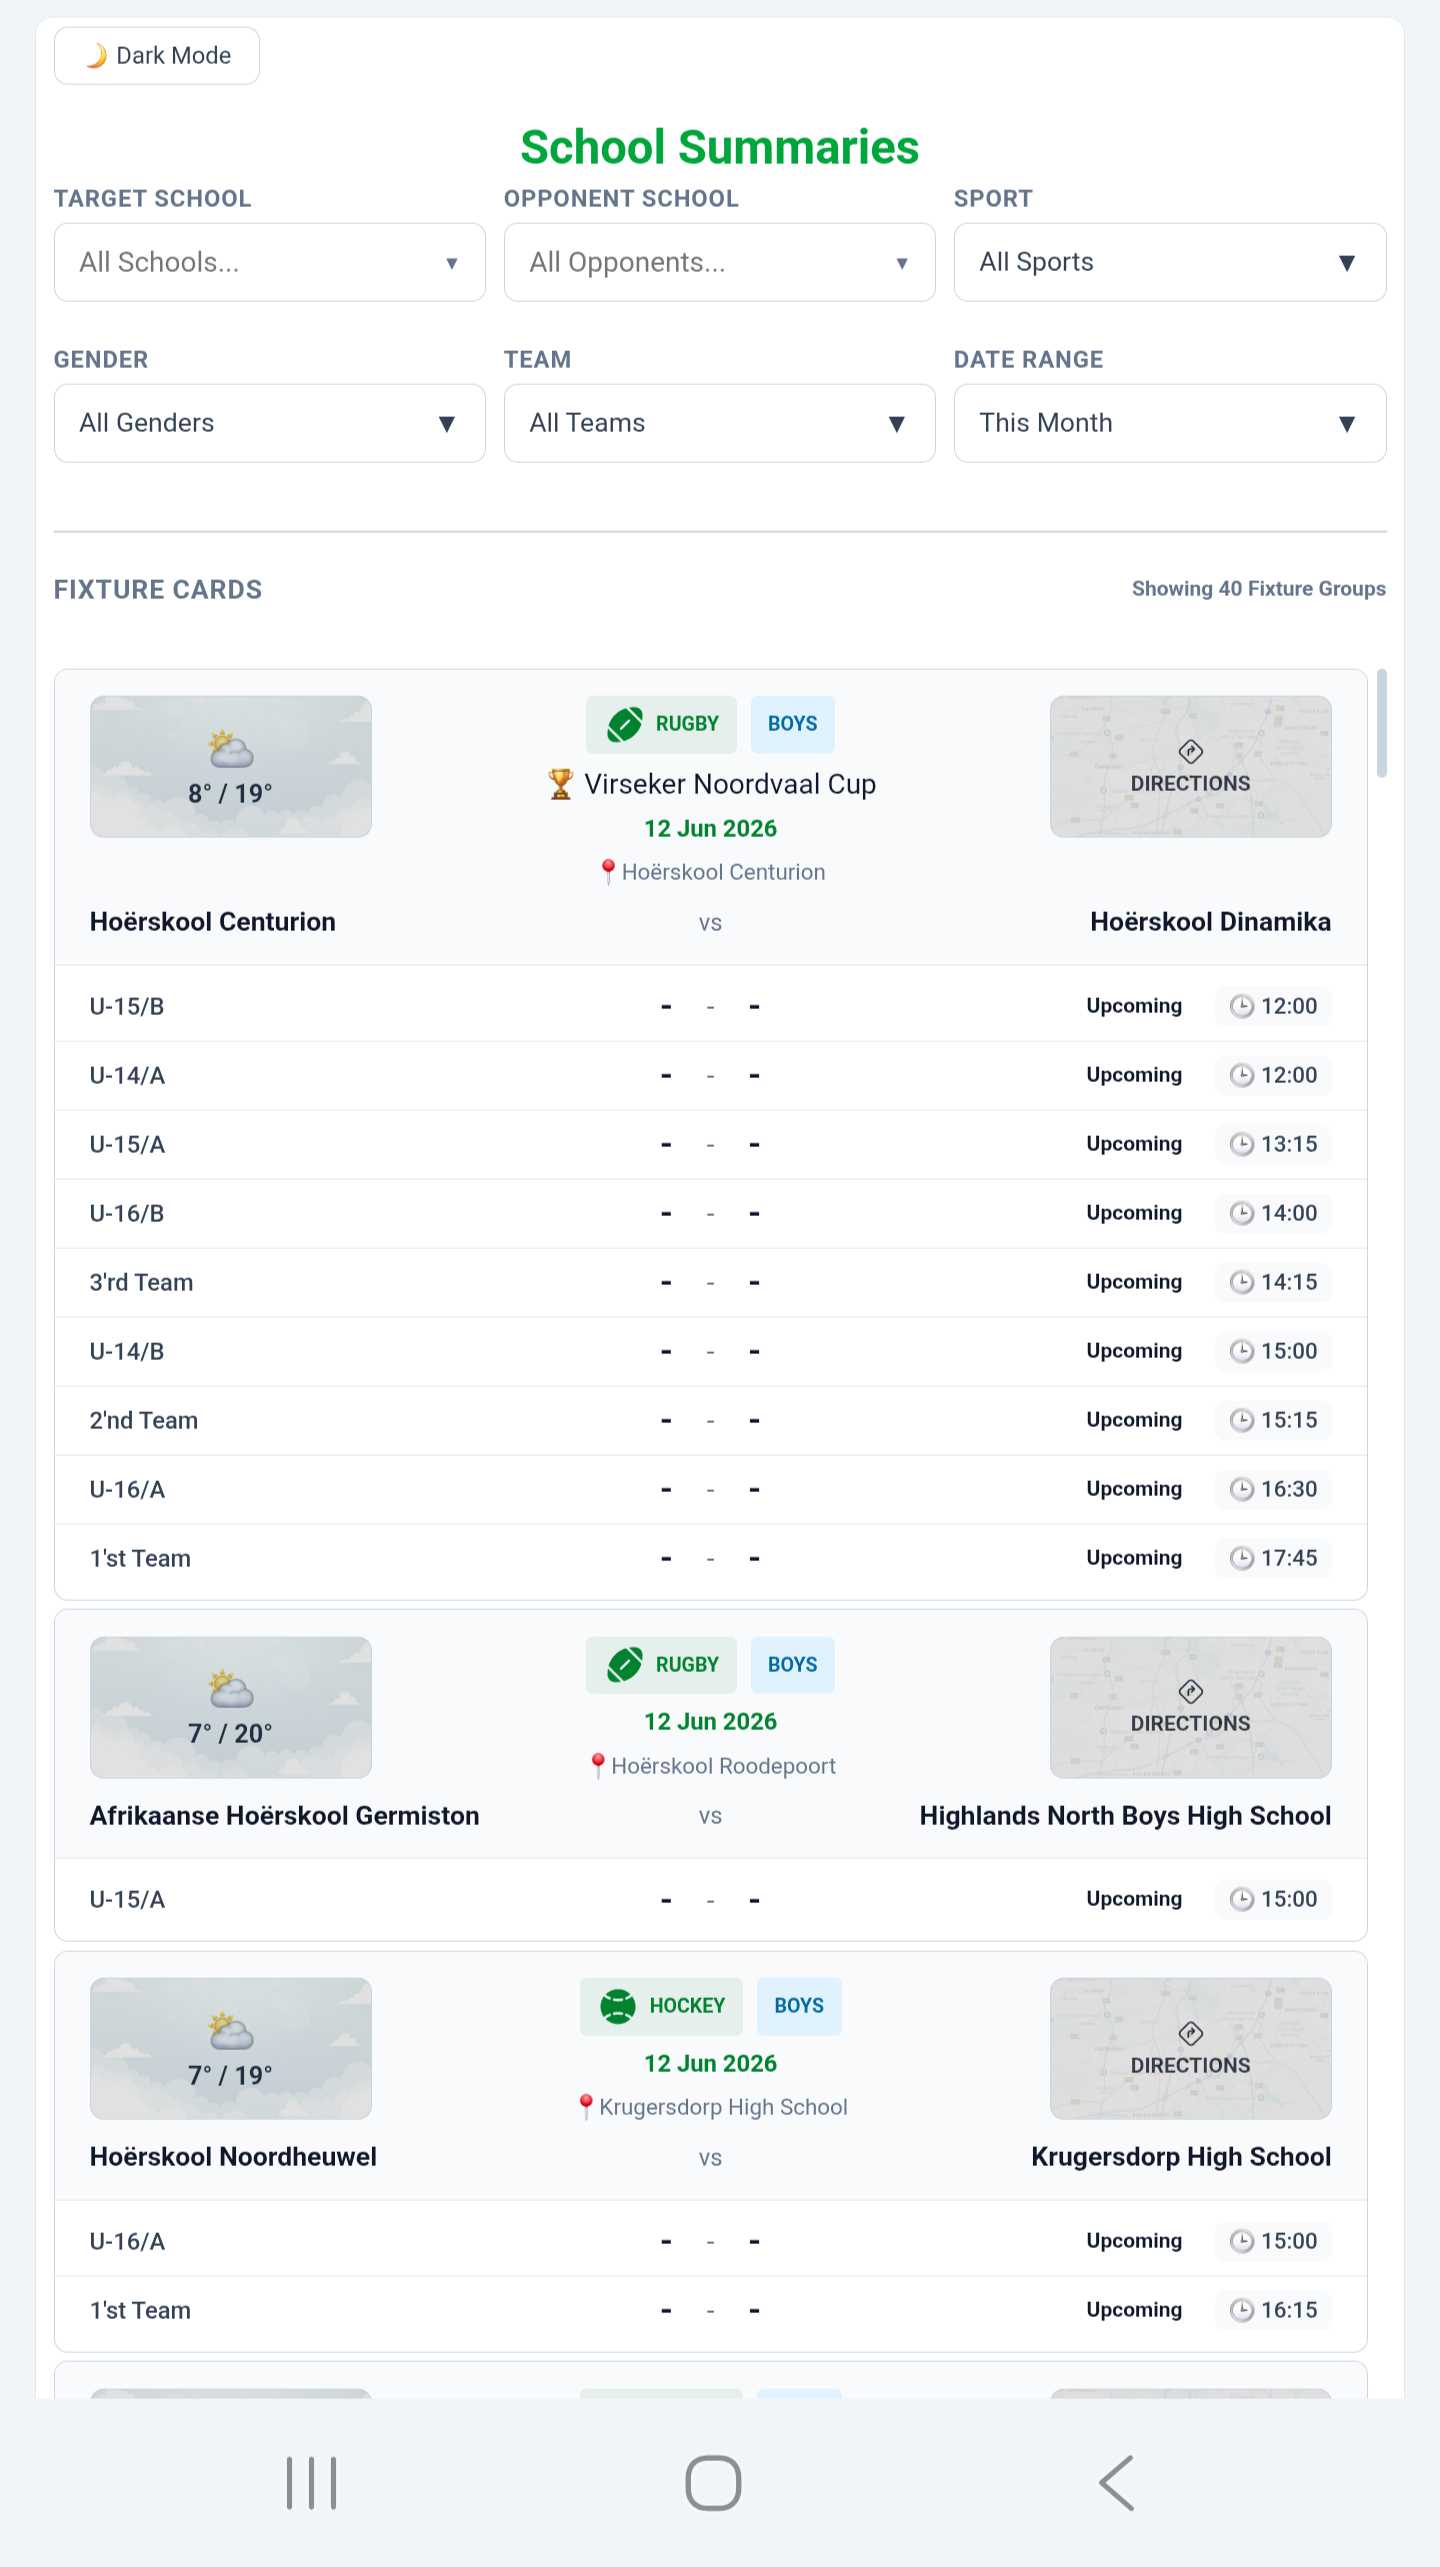Open the Target School dropdown
This screenshot has height=2567, width=1440.
[270, 262]
